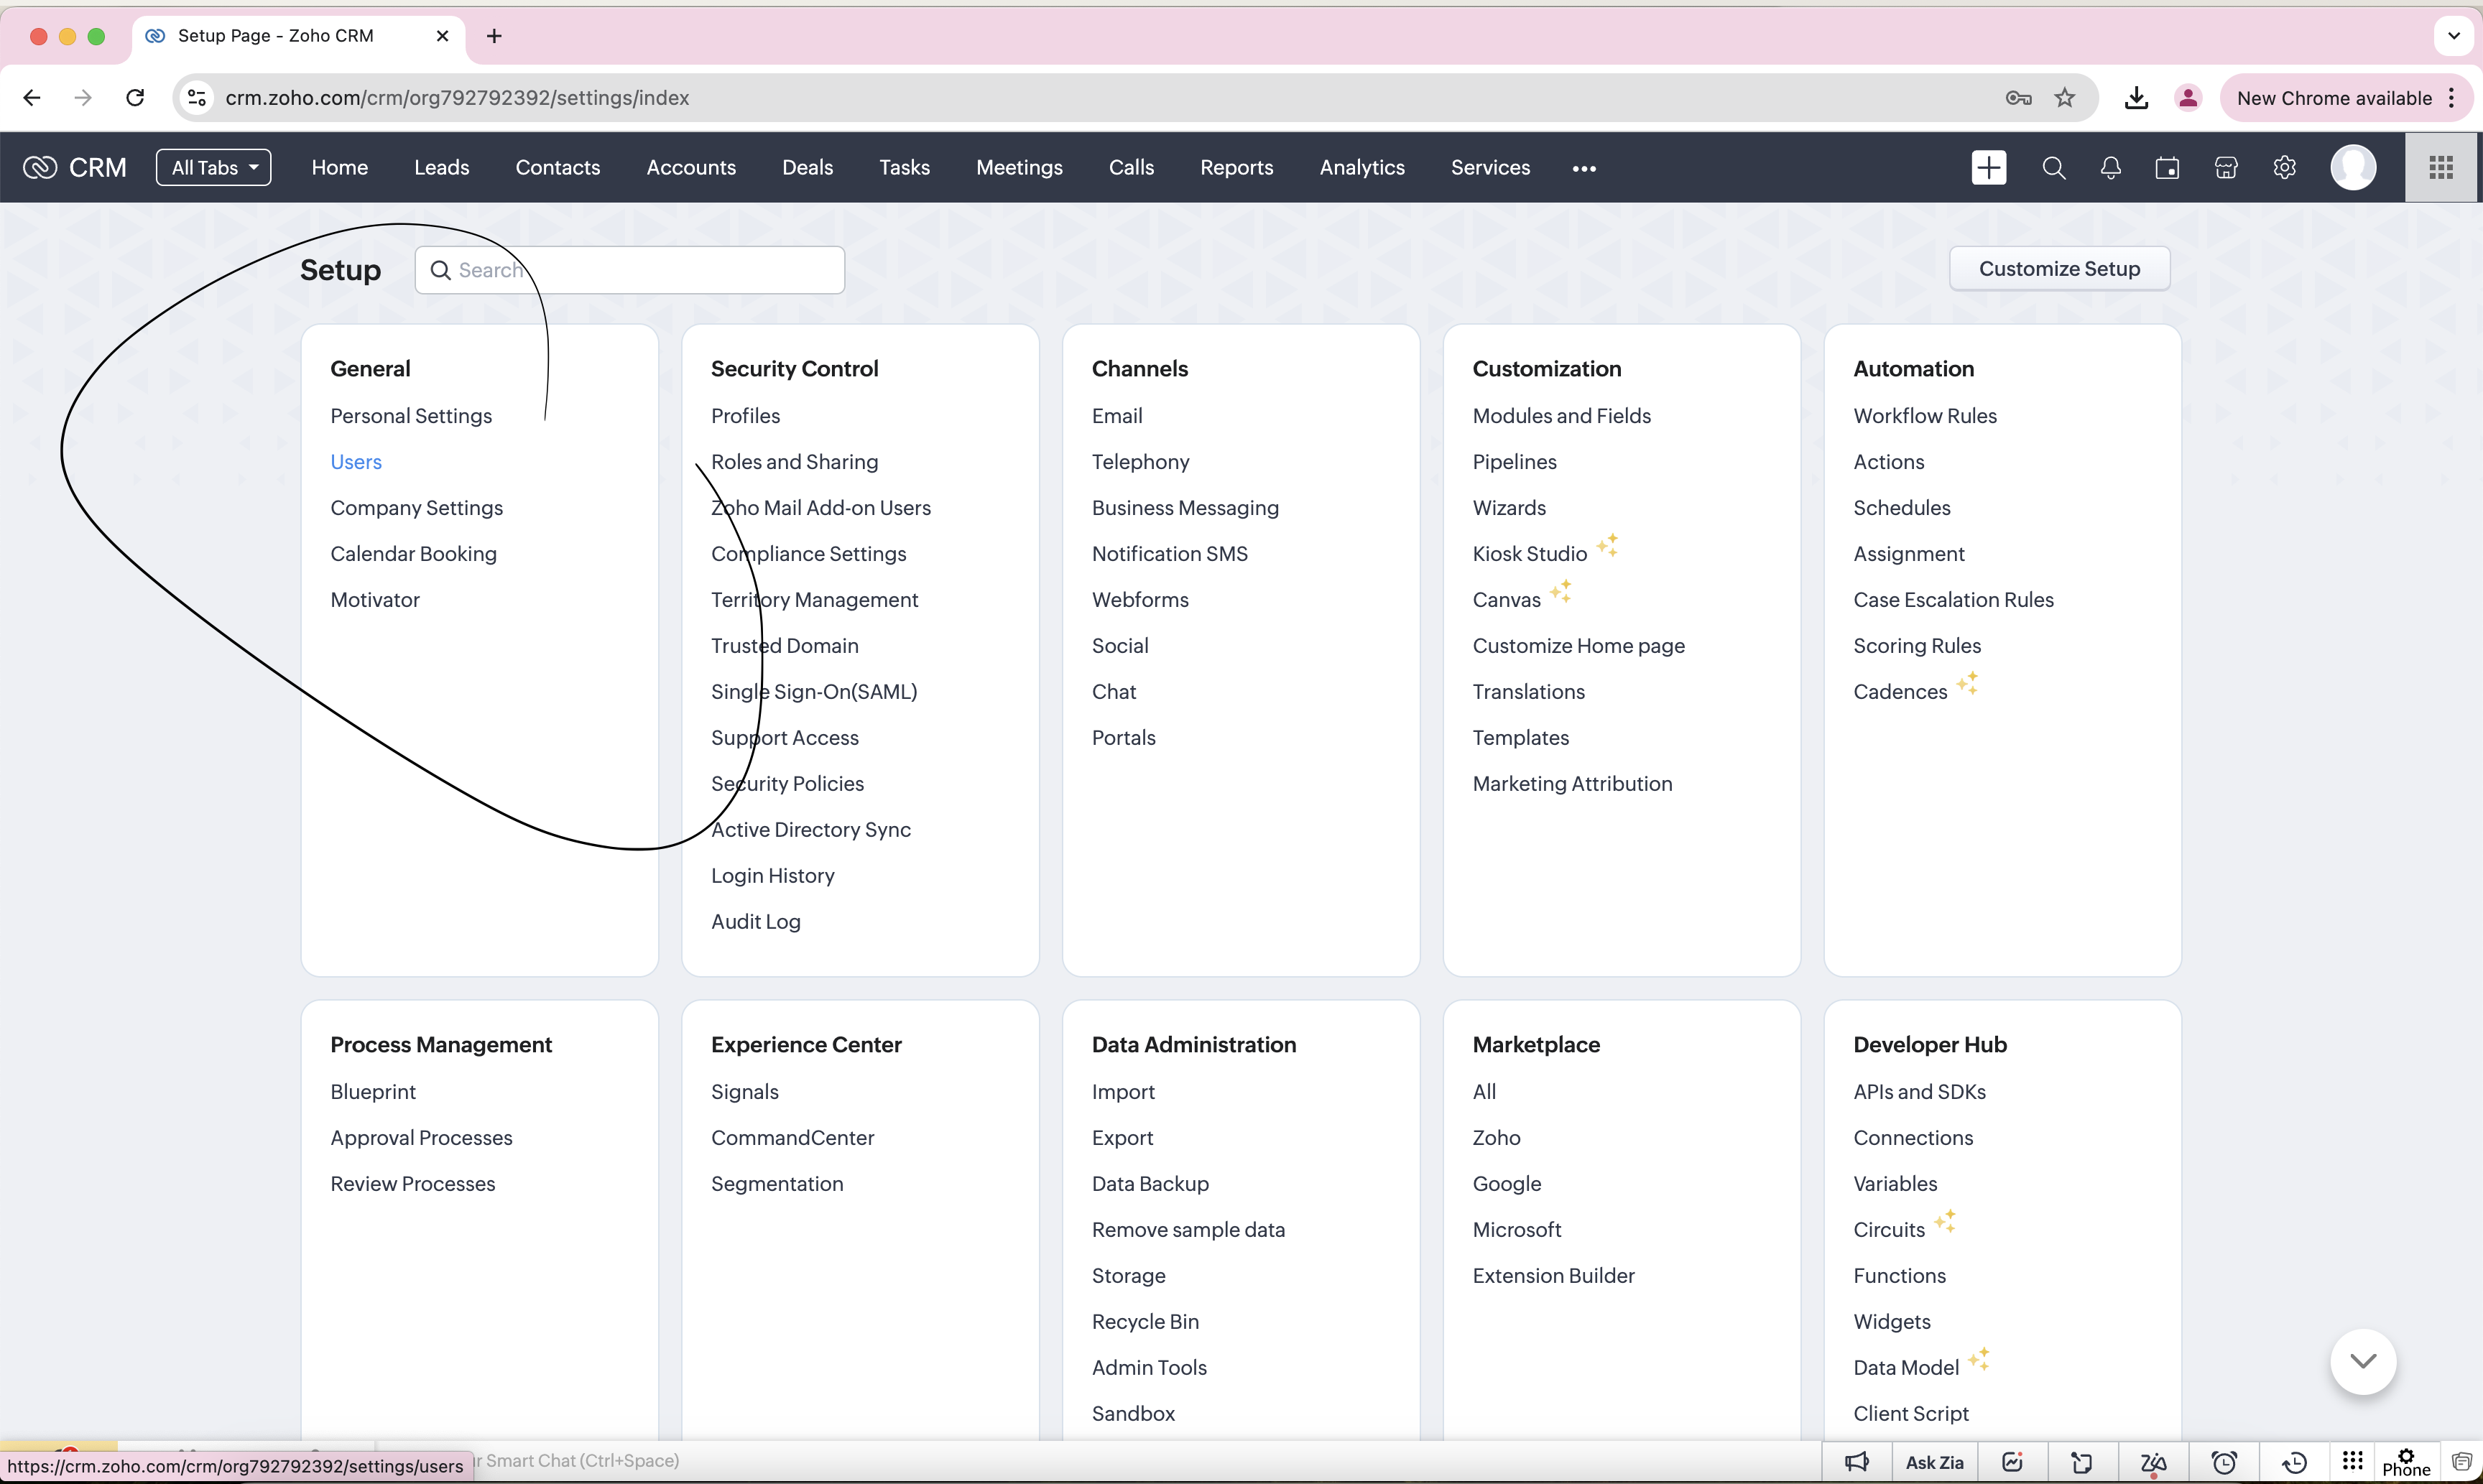Open Signals under Experience Center

click(744, 1091)
